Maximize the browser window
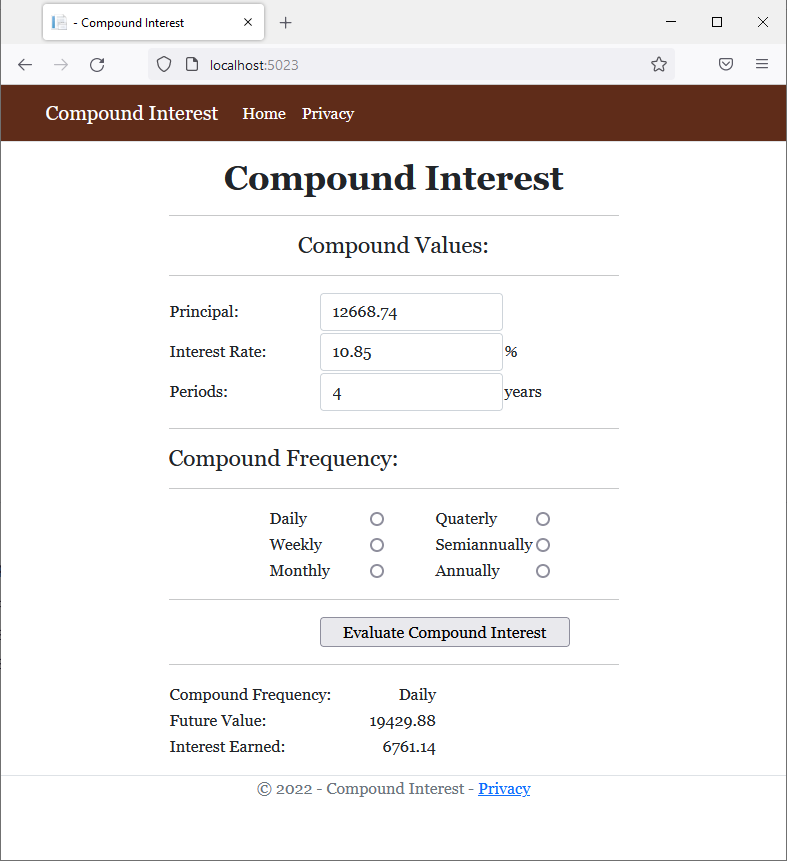This screenshot has height=861, width=787. (717, 22)
